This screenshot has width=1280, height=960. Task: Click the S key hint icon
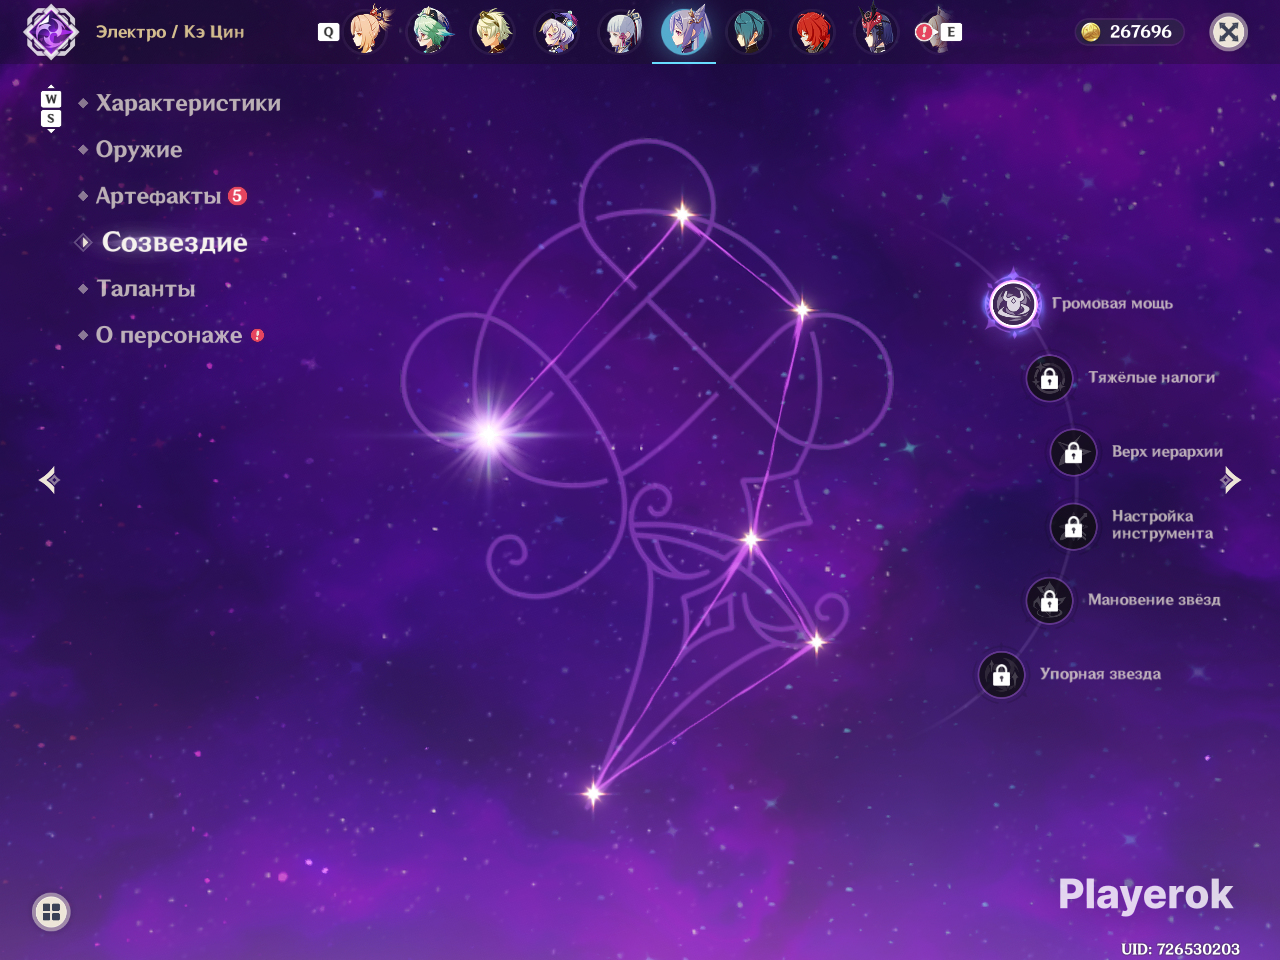coord(51,119)
